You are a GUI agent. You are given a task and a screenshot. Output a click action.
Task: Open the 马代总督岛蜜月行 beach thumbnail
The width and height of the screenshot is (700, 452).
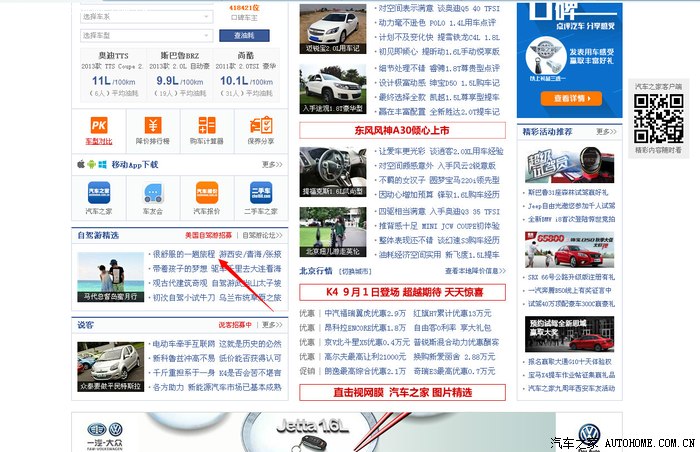(x=110, y=277)
